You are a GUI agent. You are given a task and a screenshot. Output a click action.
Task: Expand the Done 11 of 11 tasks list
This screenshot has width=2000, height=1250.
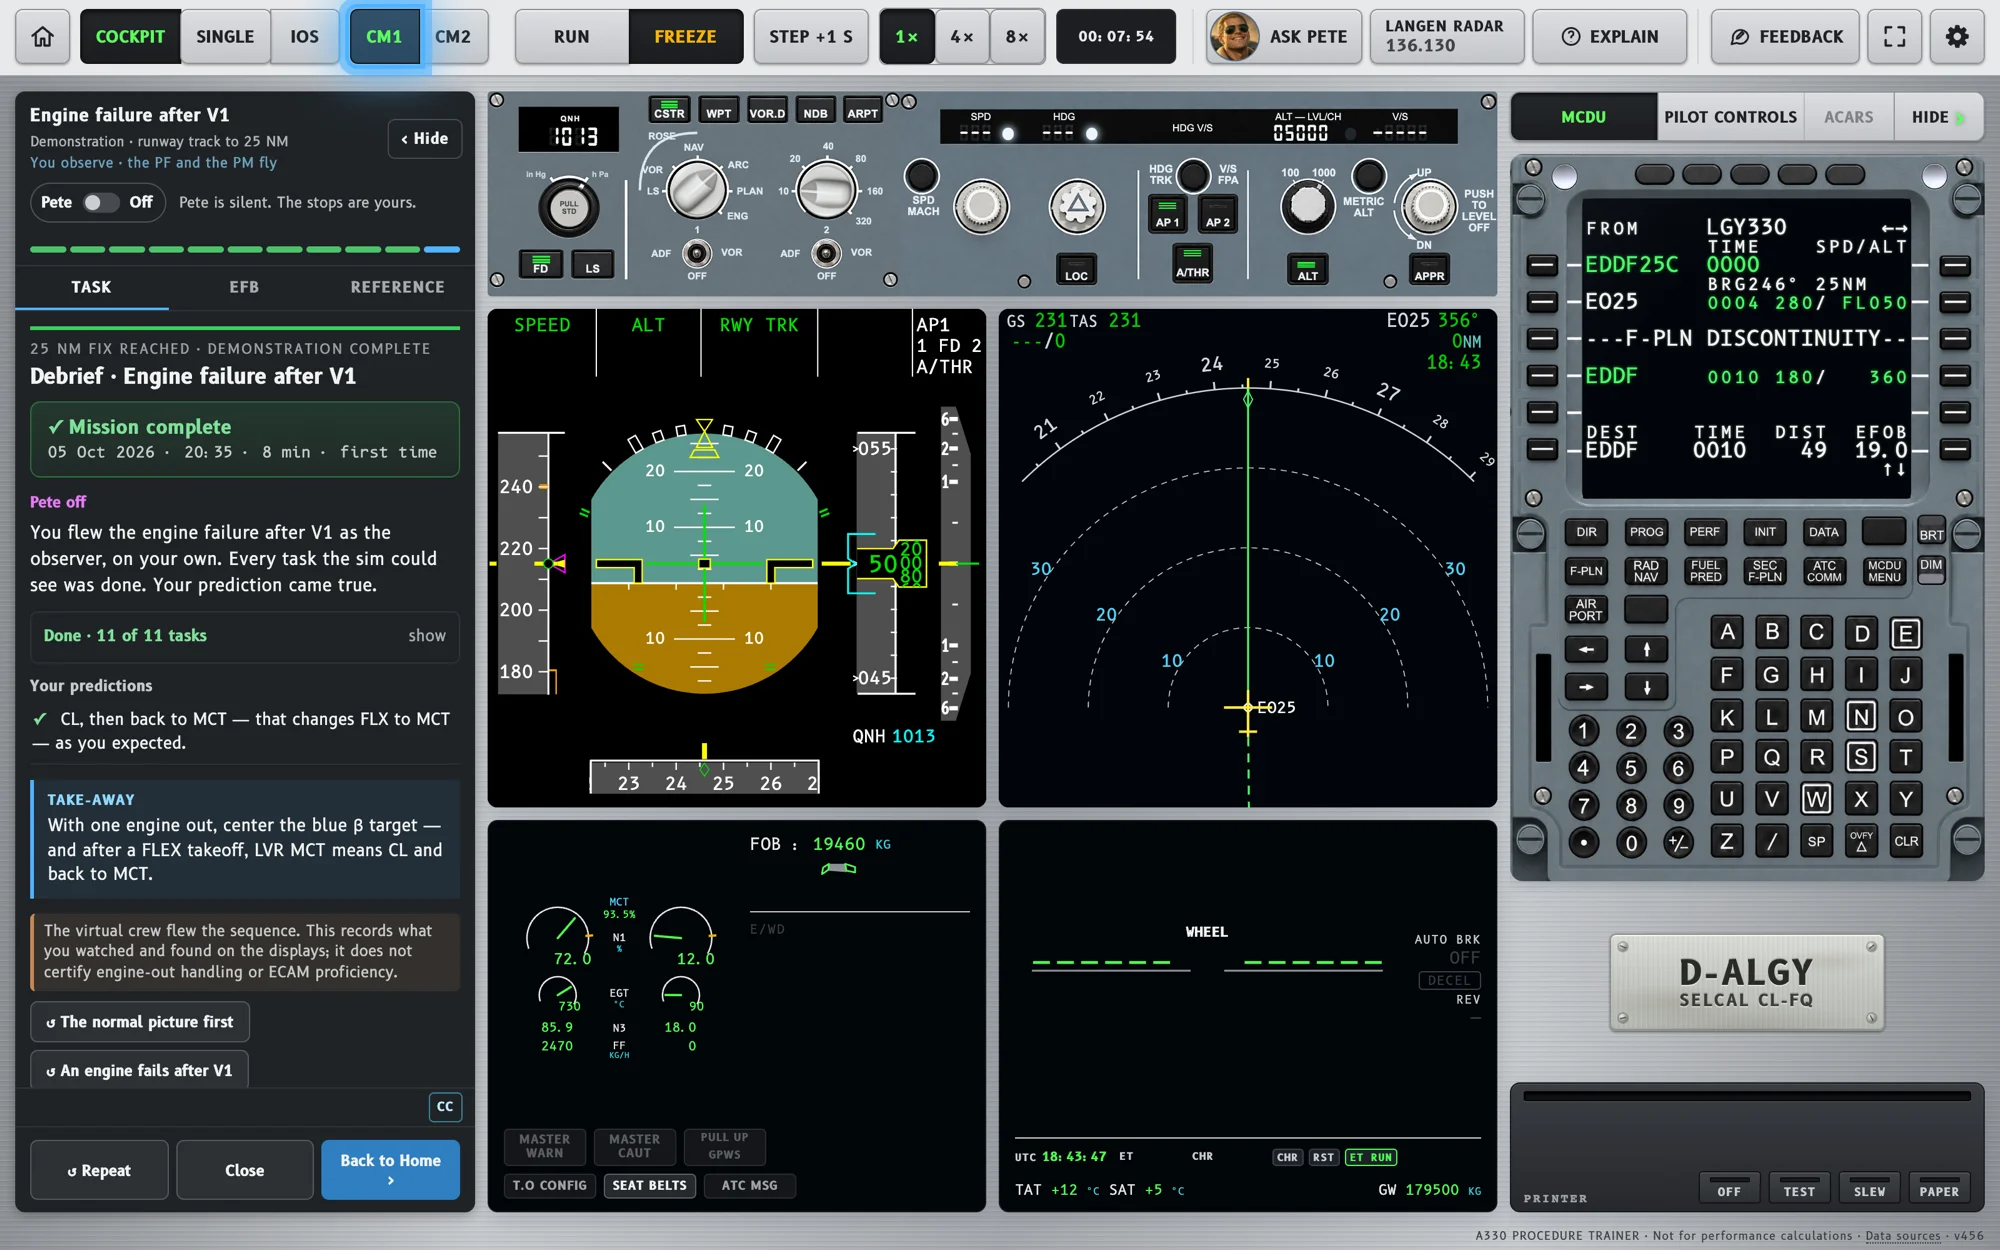point(245,636)
